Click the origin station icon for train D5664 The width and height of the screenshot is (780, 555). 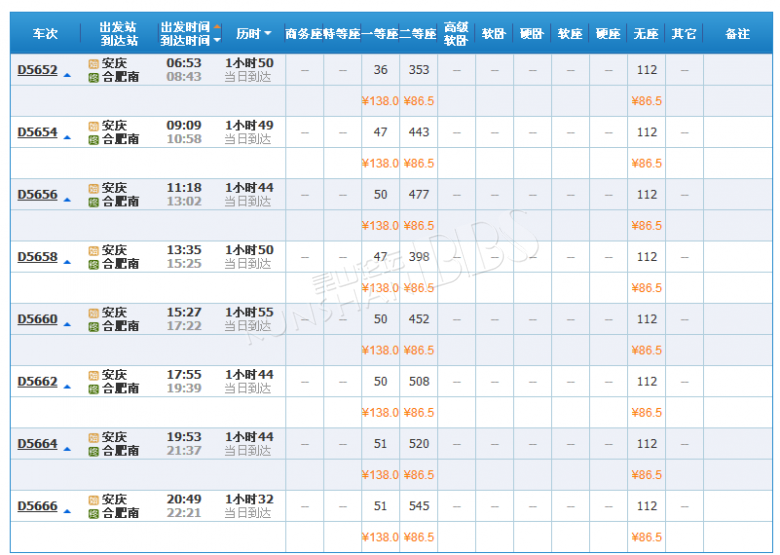pyautogui.click(x=94, y=438)
